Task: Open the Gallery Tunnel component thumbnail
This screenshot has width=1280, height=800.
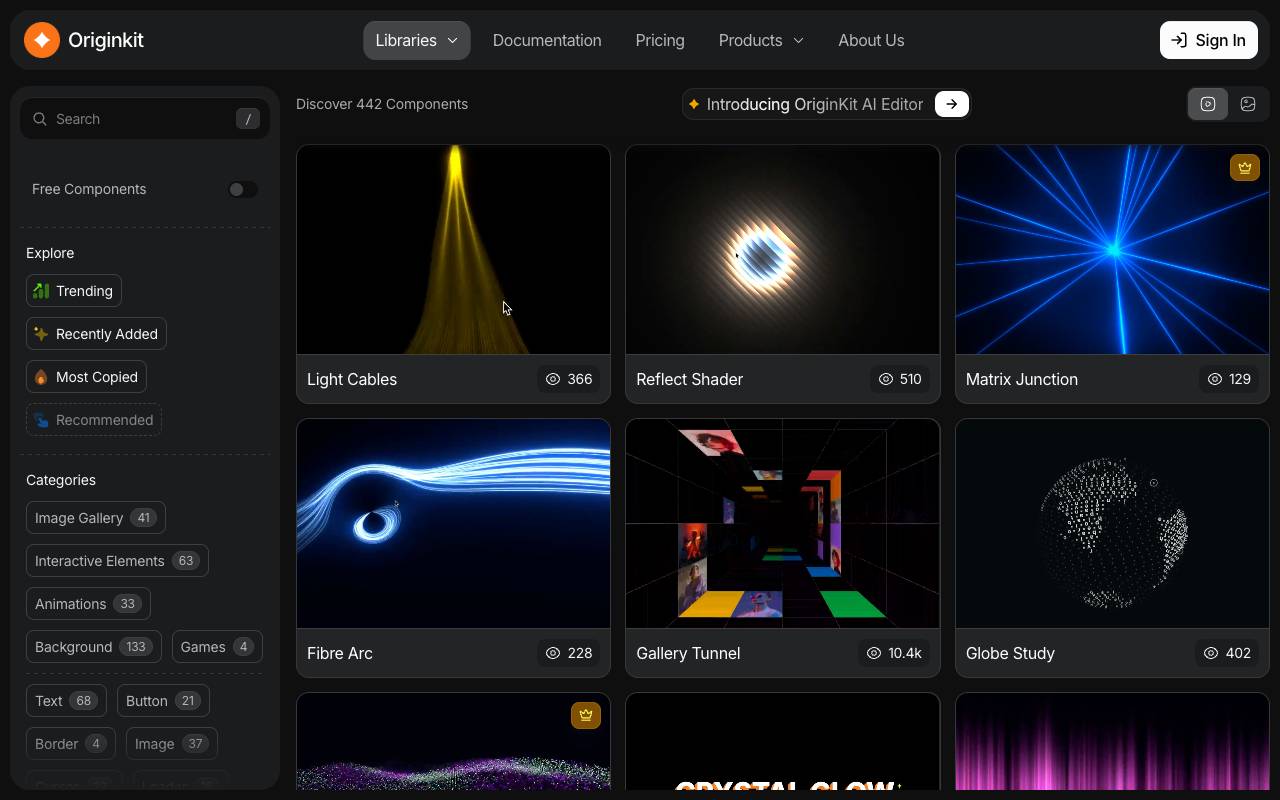Action: tap(782, 524)
